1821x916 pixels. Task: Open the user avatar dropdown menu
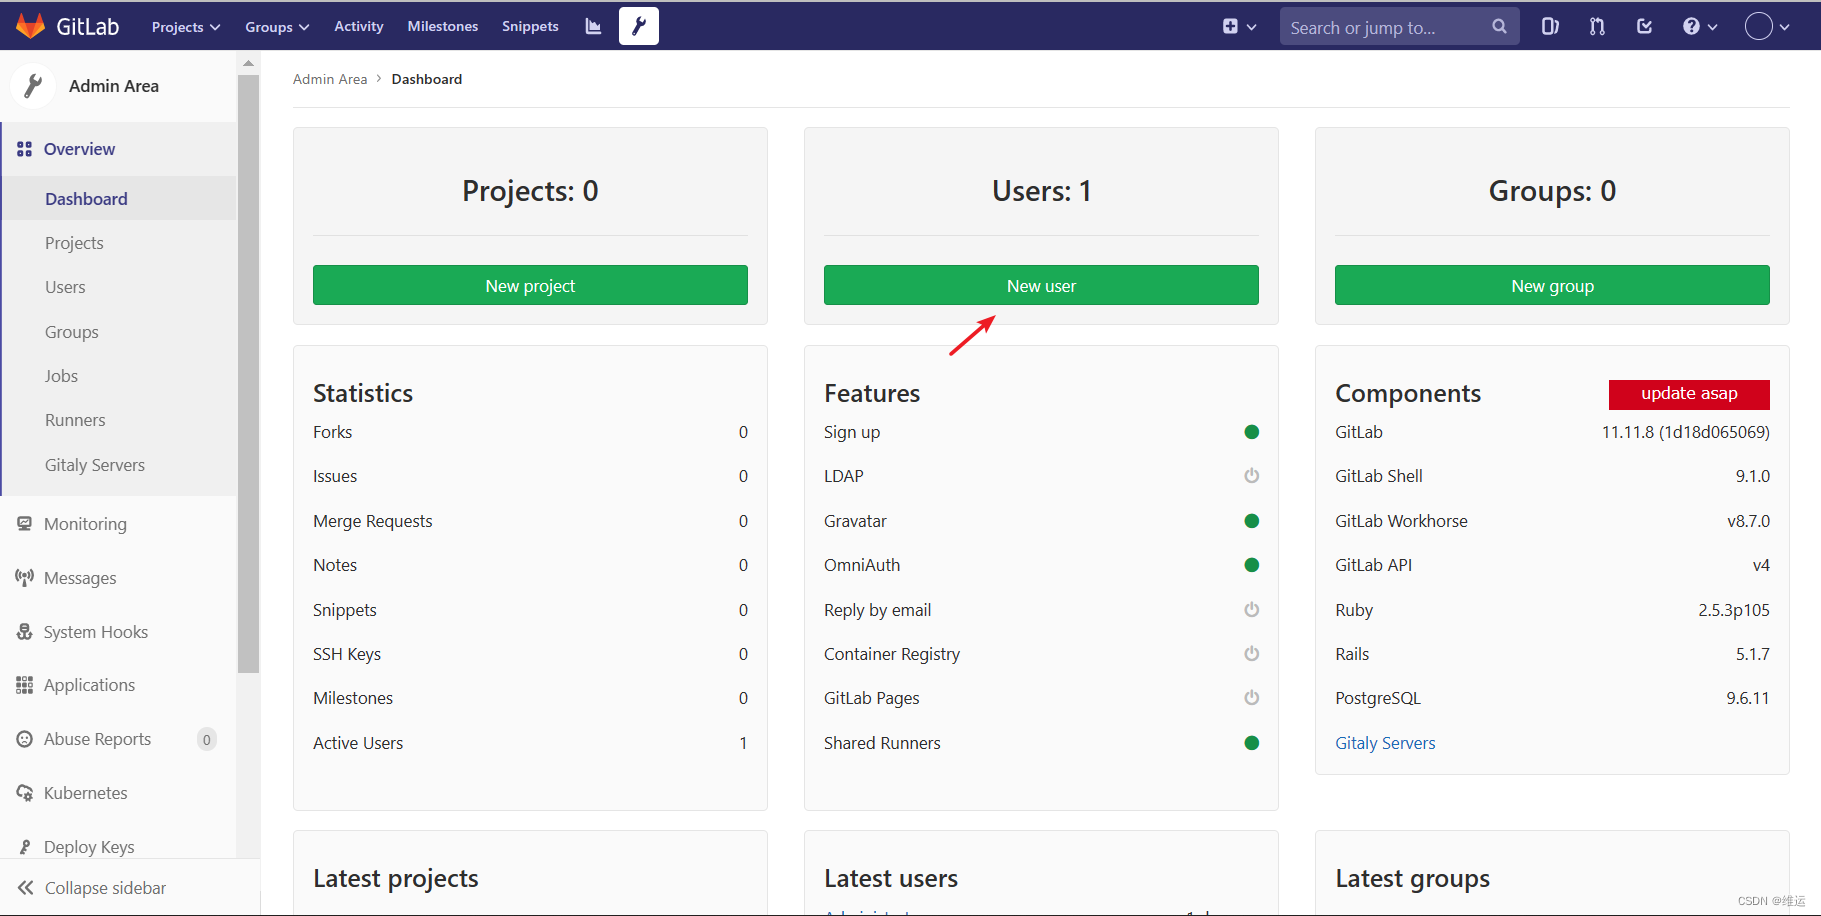point(1767,27)
